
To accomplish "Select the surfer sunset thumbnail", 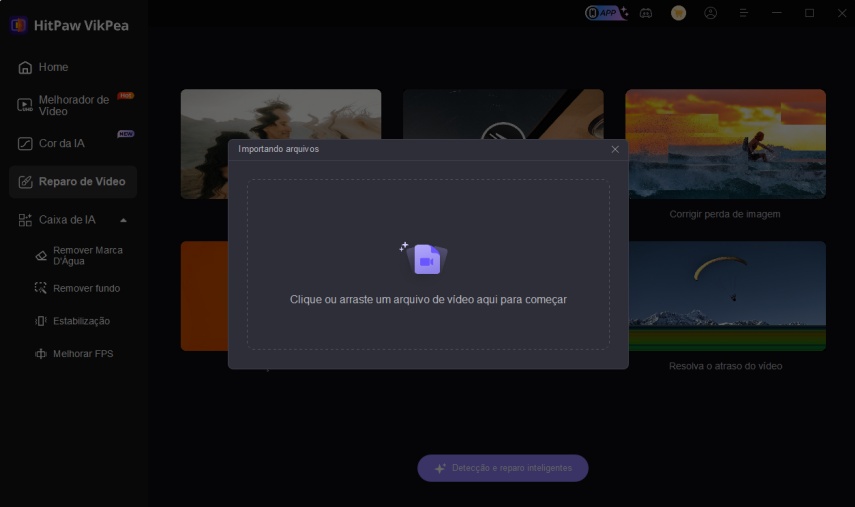I will coord(727,144).
